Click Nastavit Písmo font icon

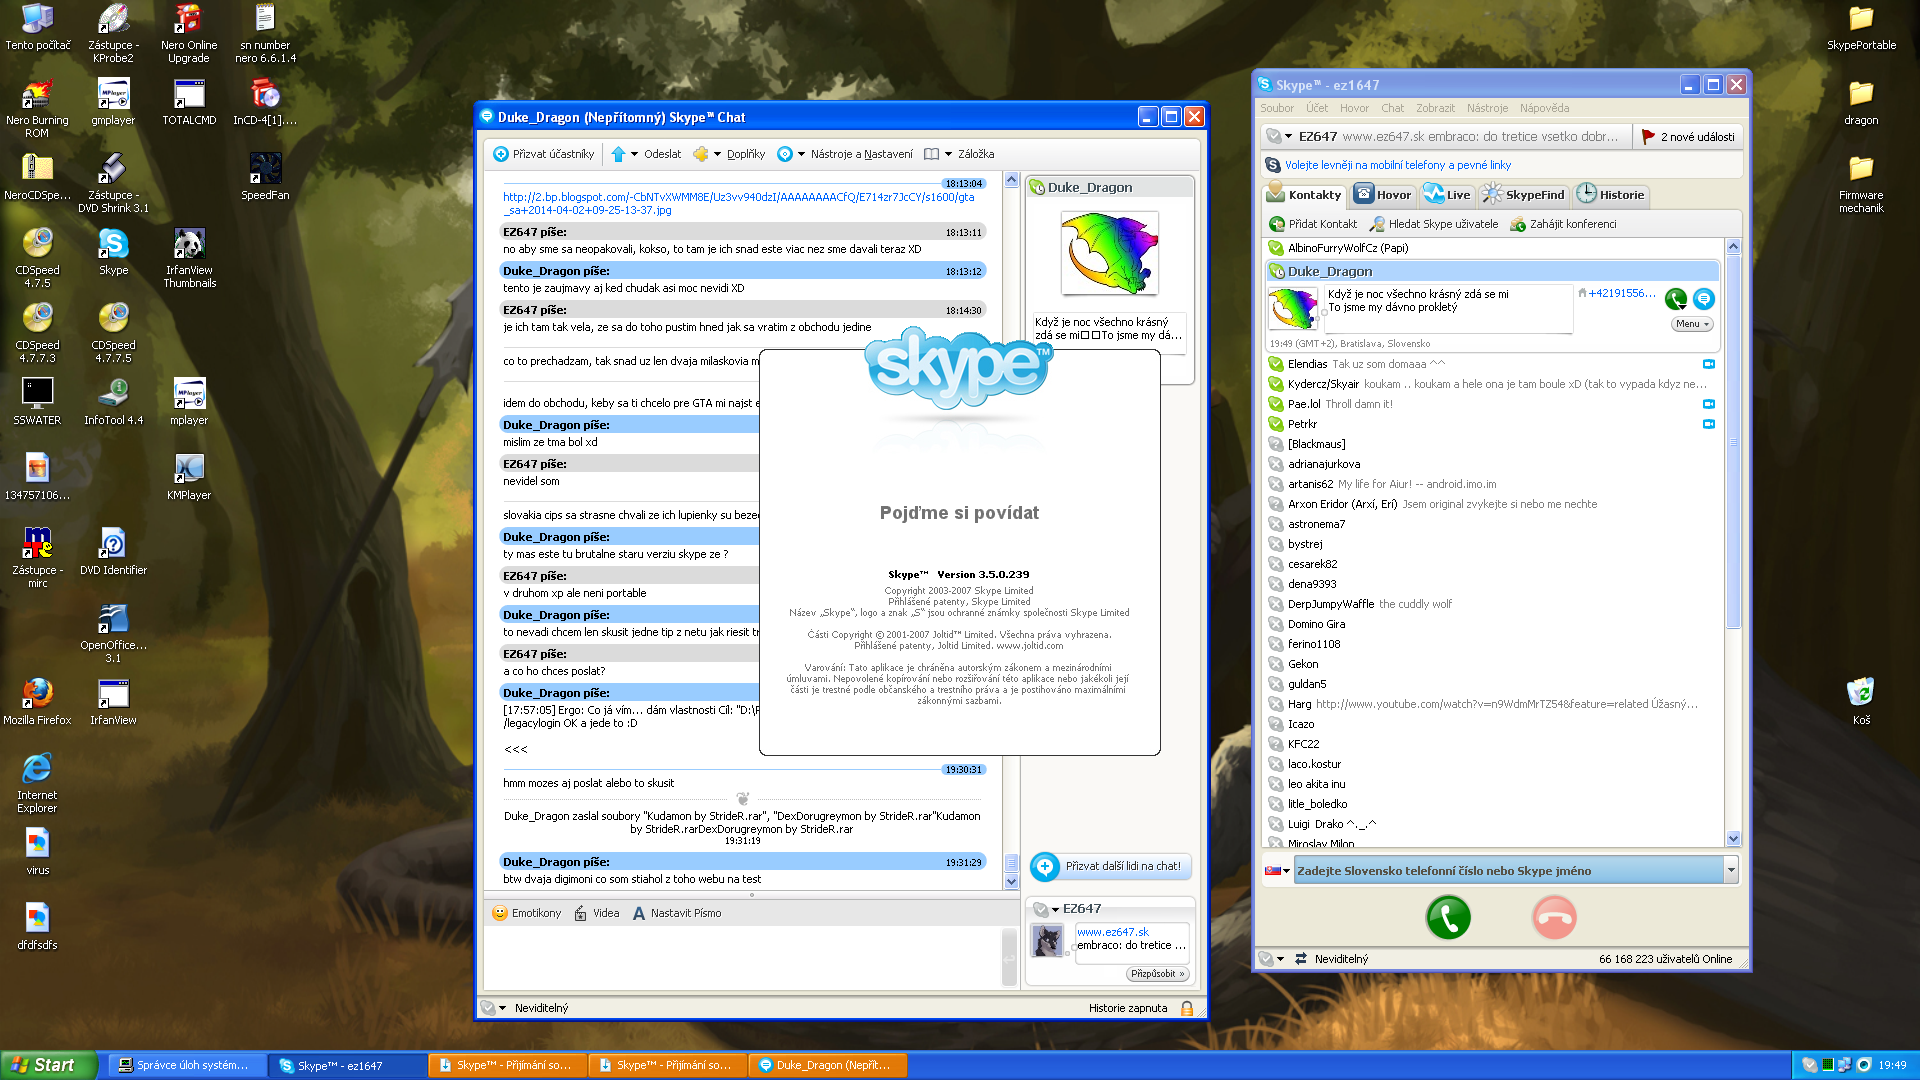coord(639,913)
